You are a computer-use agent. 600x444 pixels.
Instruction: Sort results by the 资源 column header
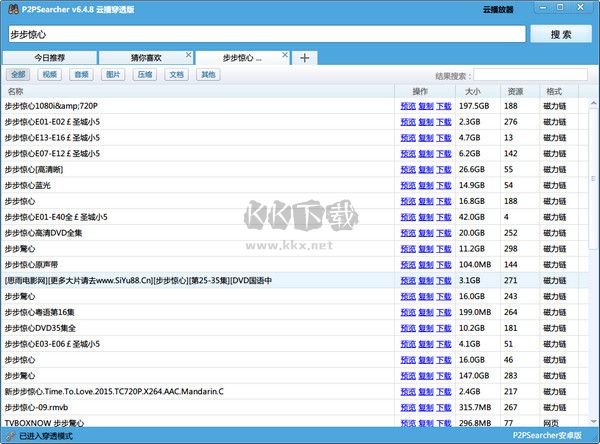tap(515, 91)
